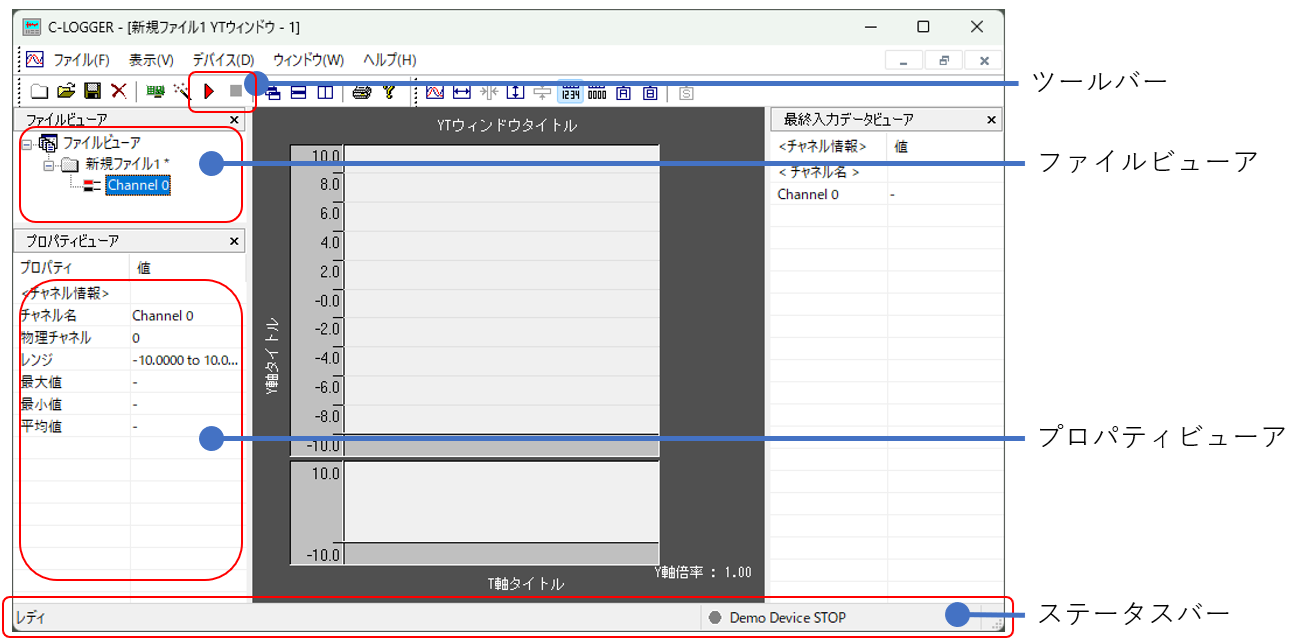This screenshot has height=644, width=1289.
Task: Click the red X delete icon
Action: tap(118, 92)
